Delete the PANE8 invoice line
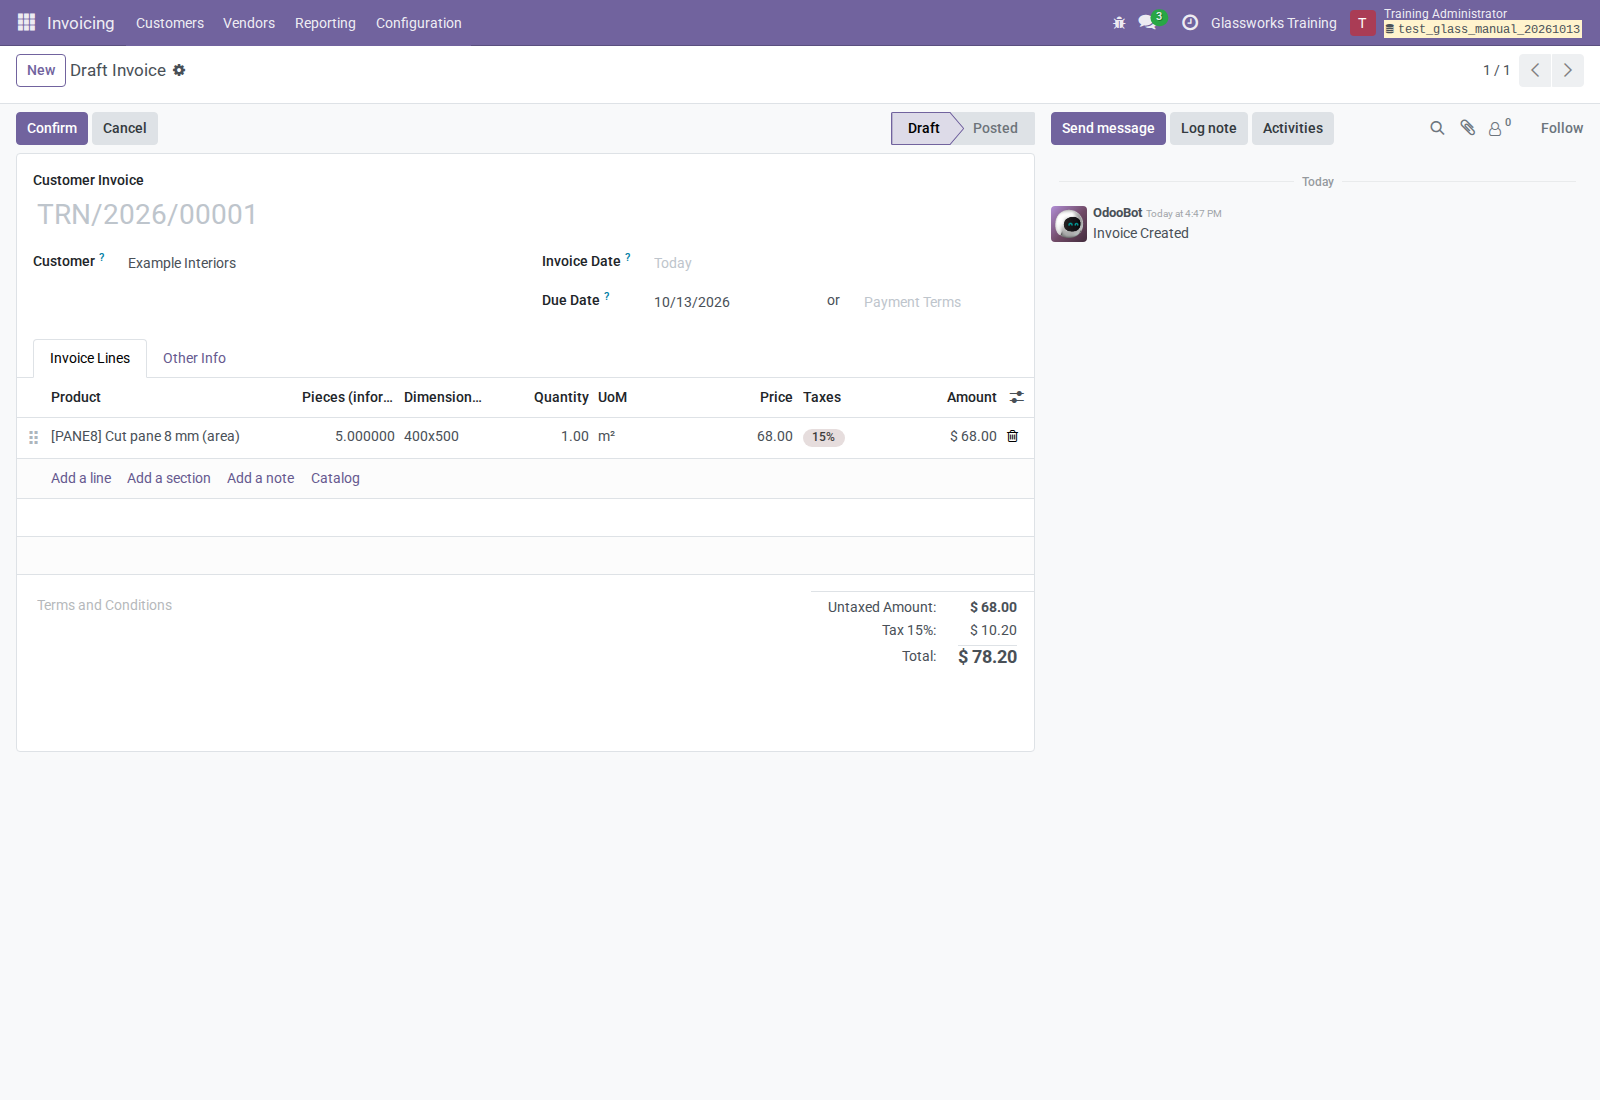1600x1100 pixels. (1013, 436)
